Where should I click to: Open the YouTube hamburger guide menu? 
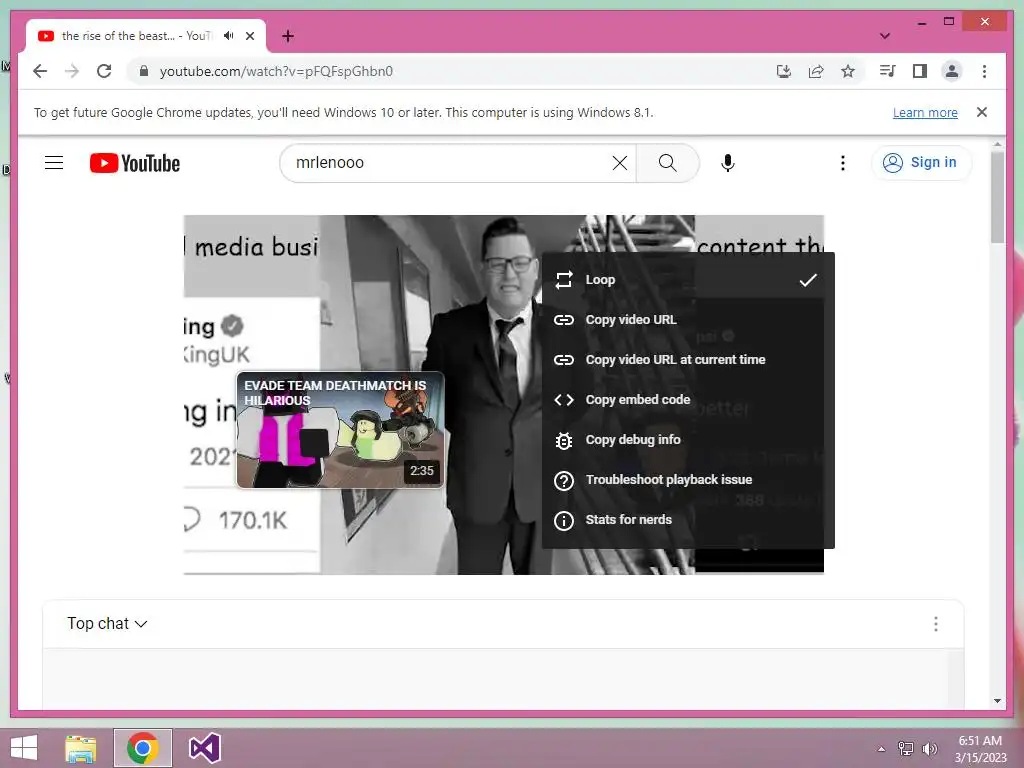point(54,163)
